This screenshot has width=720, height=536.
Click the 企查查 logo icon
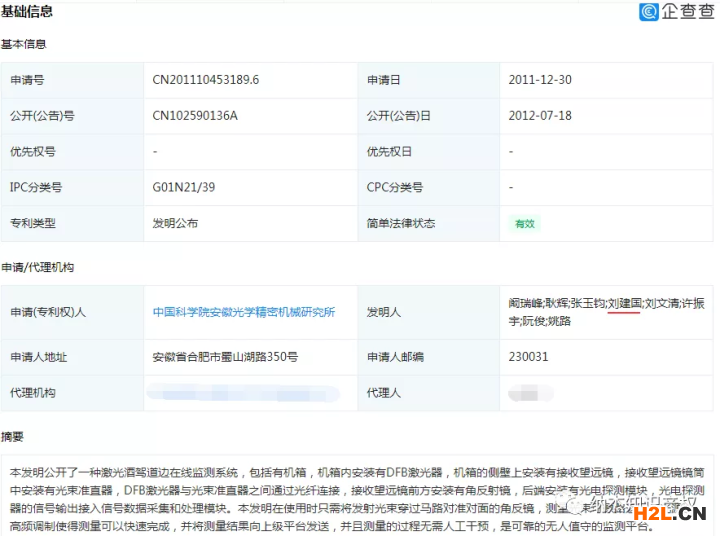tap(649, 12)
